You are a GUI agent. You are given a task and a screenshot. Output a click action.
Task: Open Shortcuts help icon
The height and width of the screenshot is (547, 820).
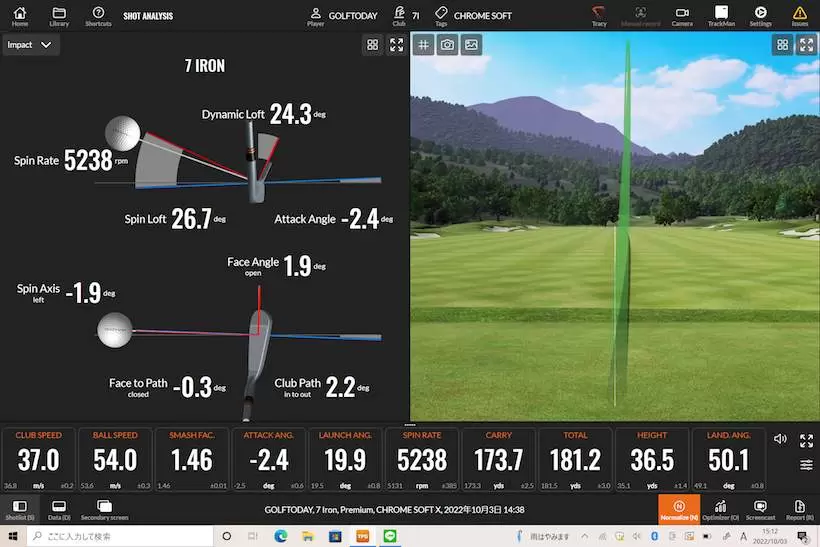click(x=98, y=15)
